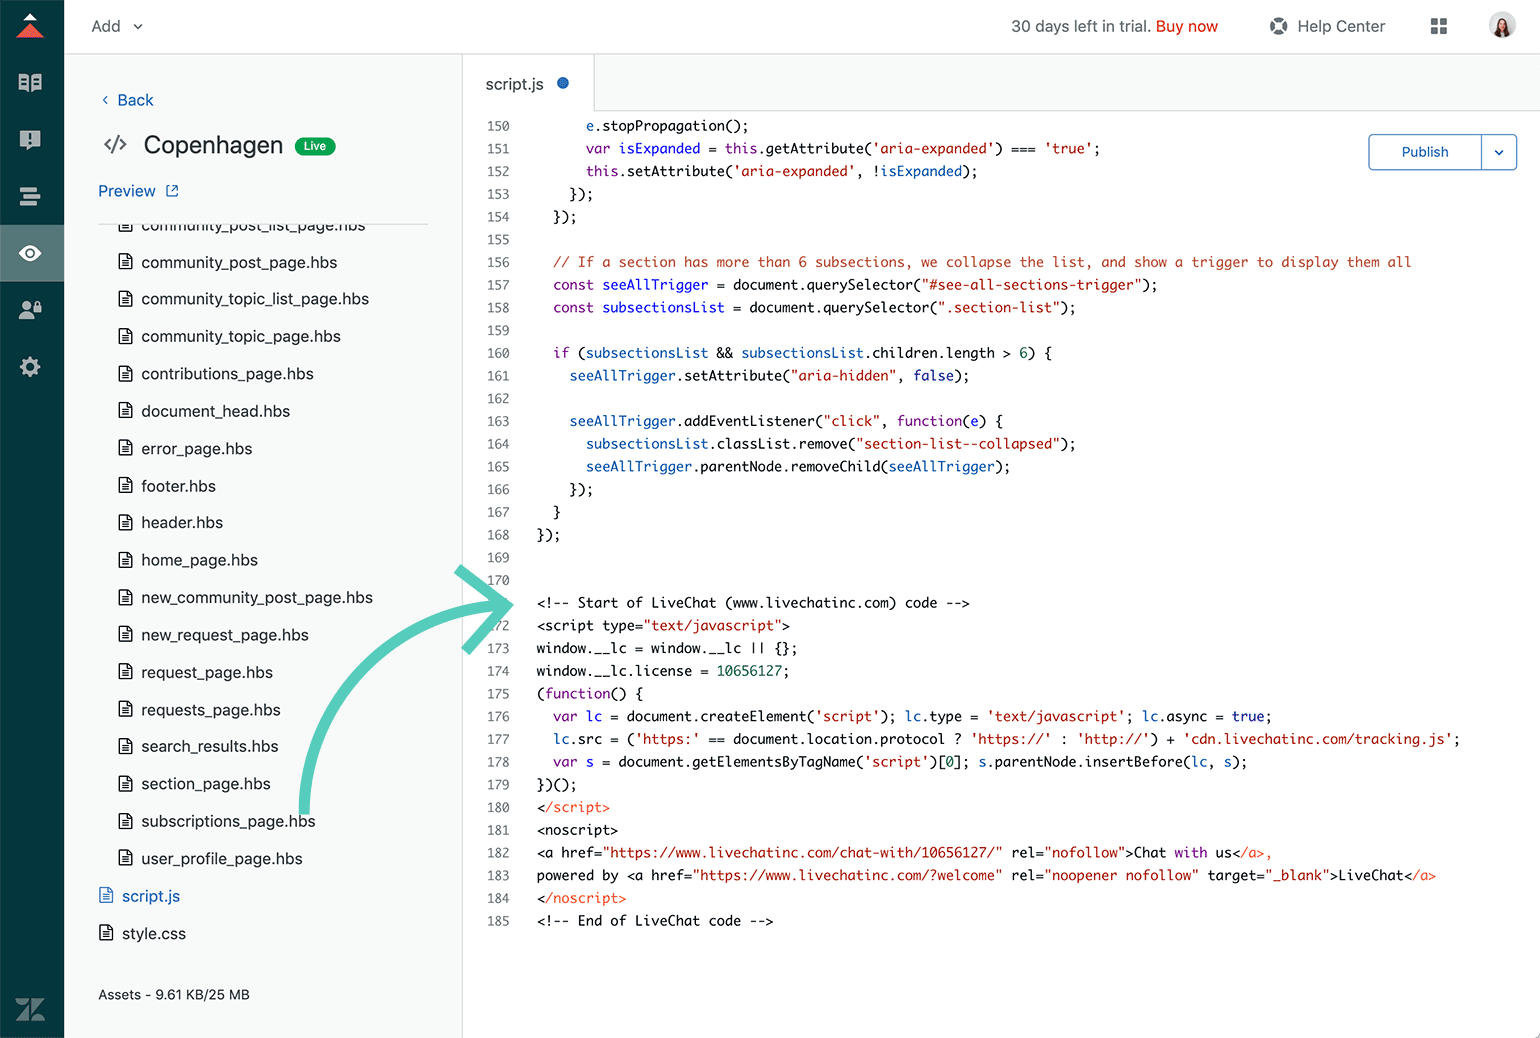The image size is (1540, 1038).
Task: Click the file icon for request_page.hbs
Action: coord(125,672)
